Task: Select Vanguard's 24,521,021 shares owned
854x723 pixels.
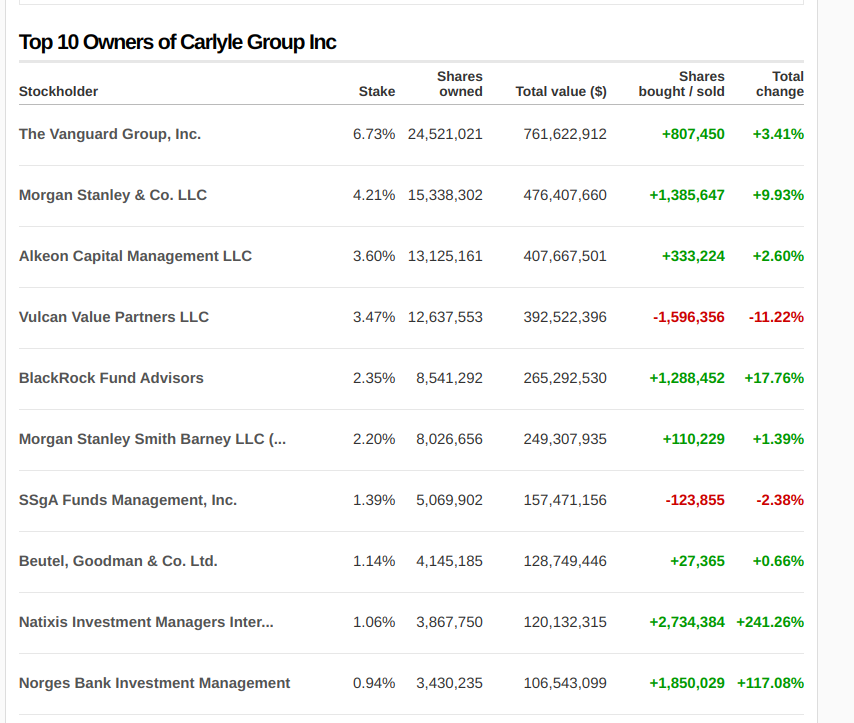Action: (445, 134)
